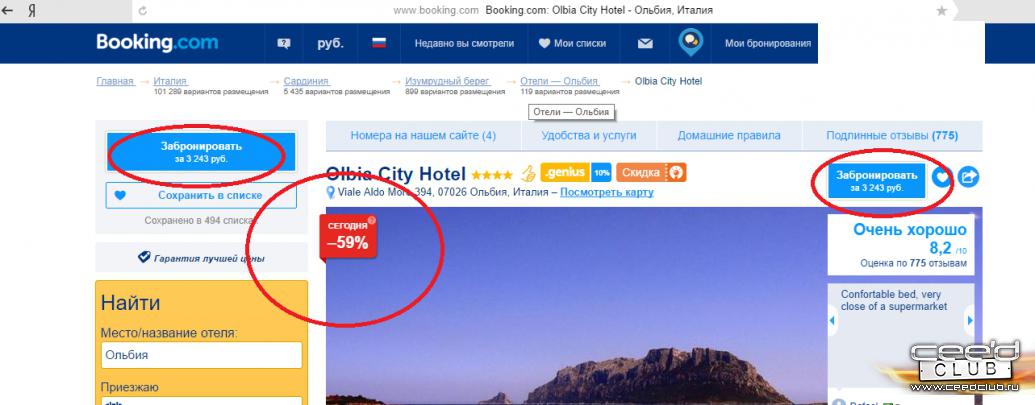The height and width of the screenshot is (405, 1035).
Task: Open the руб. currency selector
Action: [330, 44]
